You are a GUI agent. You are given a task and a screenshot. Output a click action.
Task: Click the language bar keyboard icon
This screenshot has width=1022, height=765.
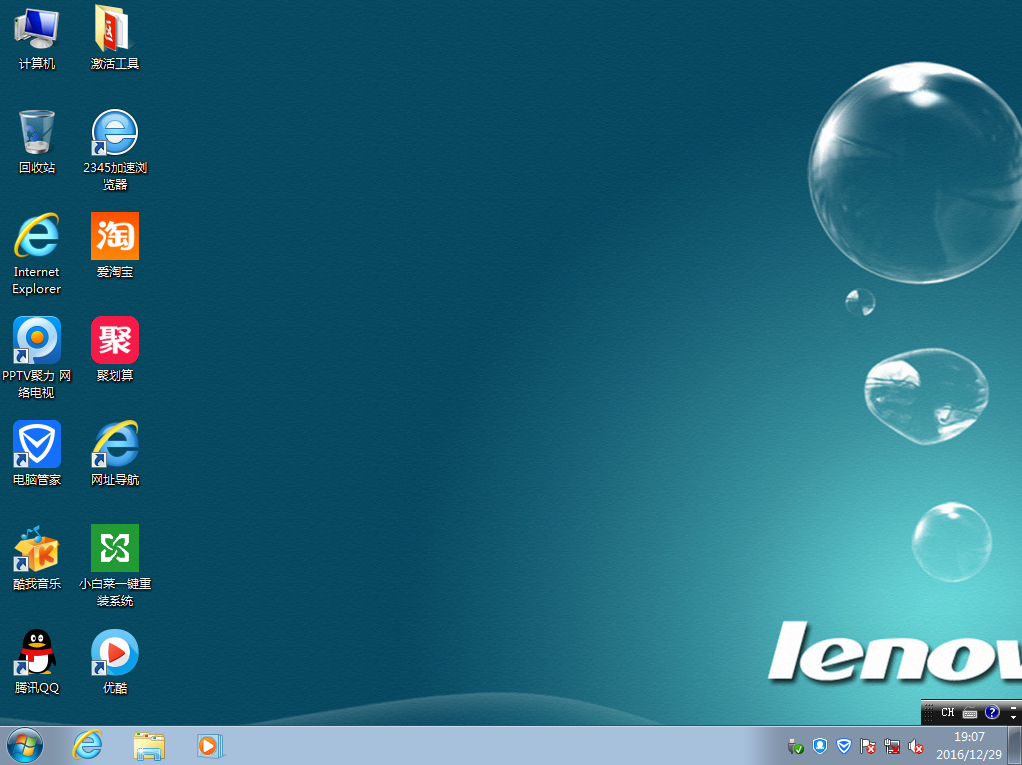[x=970, y=712]
